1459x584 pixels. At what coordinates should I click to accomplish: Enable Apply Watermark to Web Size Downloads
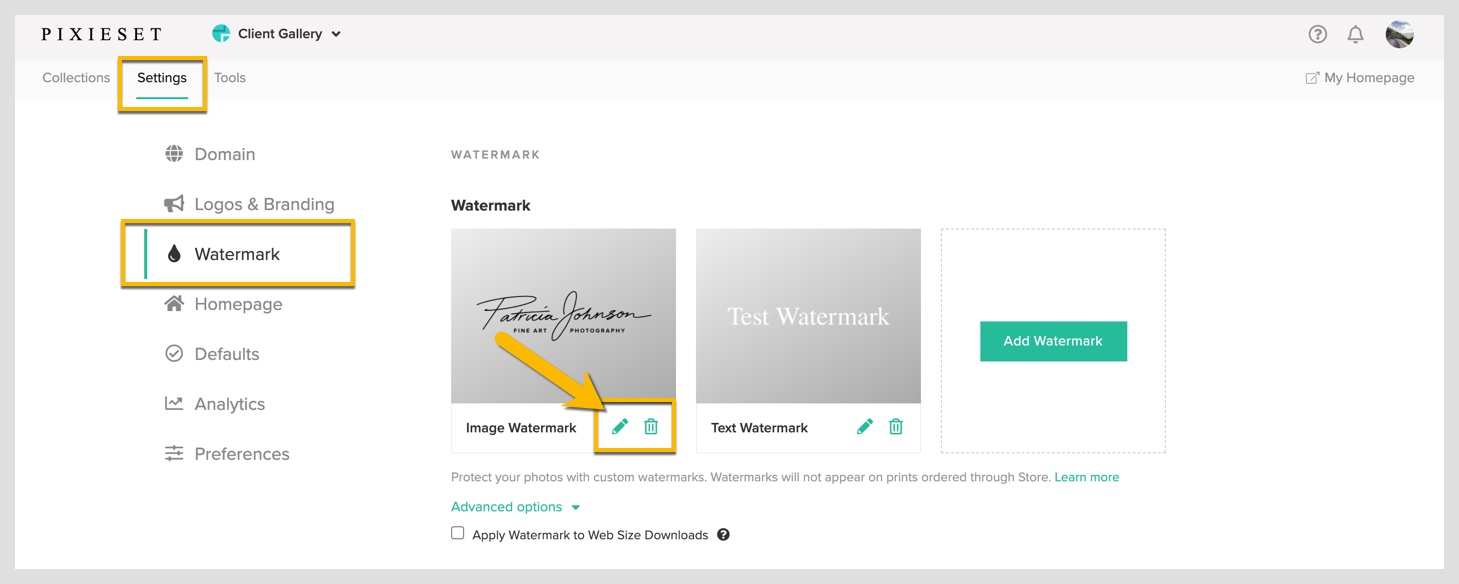pos(458,534)
